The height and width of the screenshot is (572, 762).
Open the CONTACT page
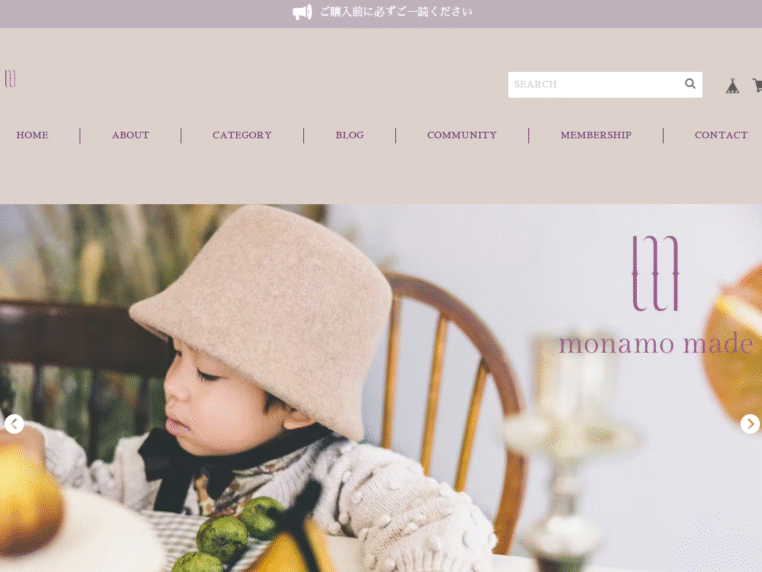coord(721,135)
